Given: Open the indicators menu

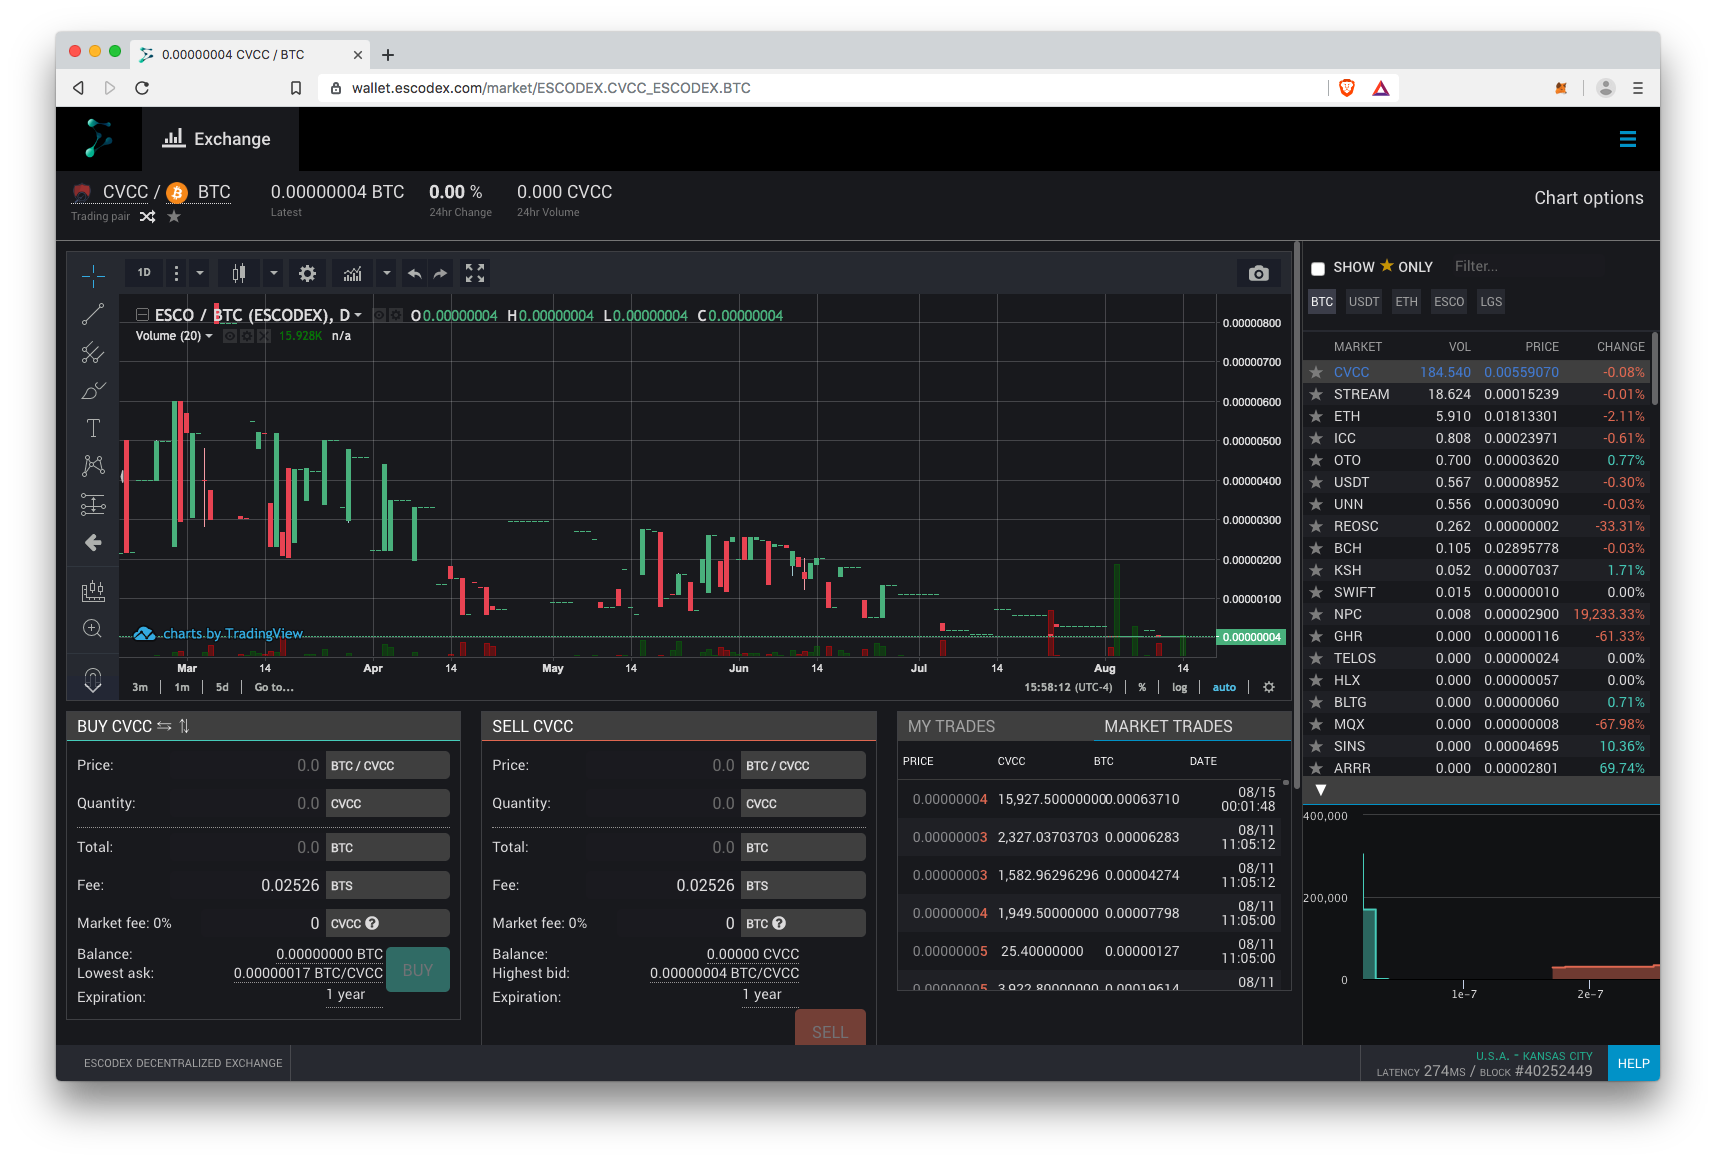Looking at the screenshot, I should click(x=353, y=273).
